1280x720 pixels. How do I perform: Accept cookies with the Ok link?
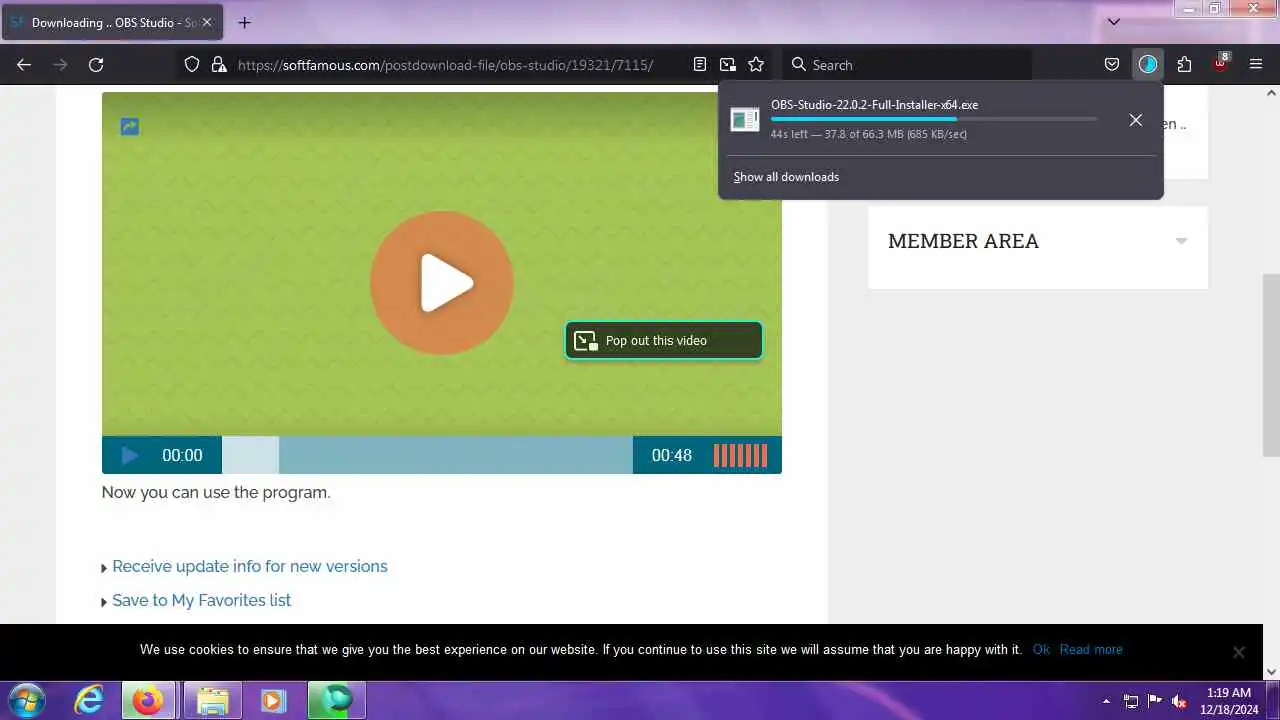[x=1041, y=649]
